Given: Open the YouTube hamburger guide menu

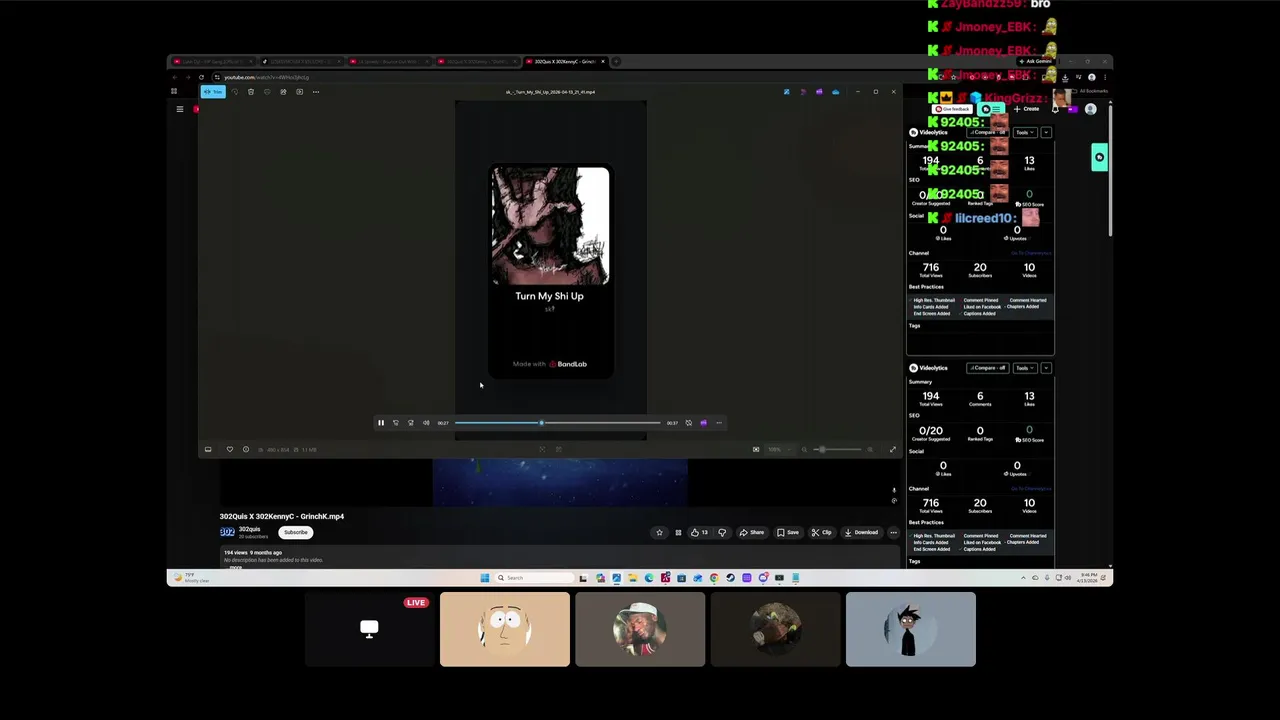Looking at the screenshot, I should (180, 109).
